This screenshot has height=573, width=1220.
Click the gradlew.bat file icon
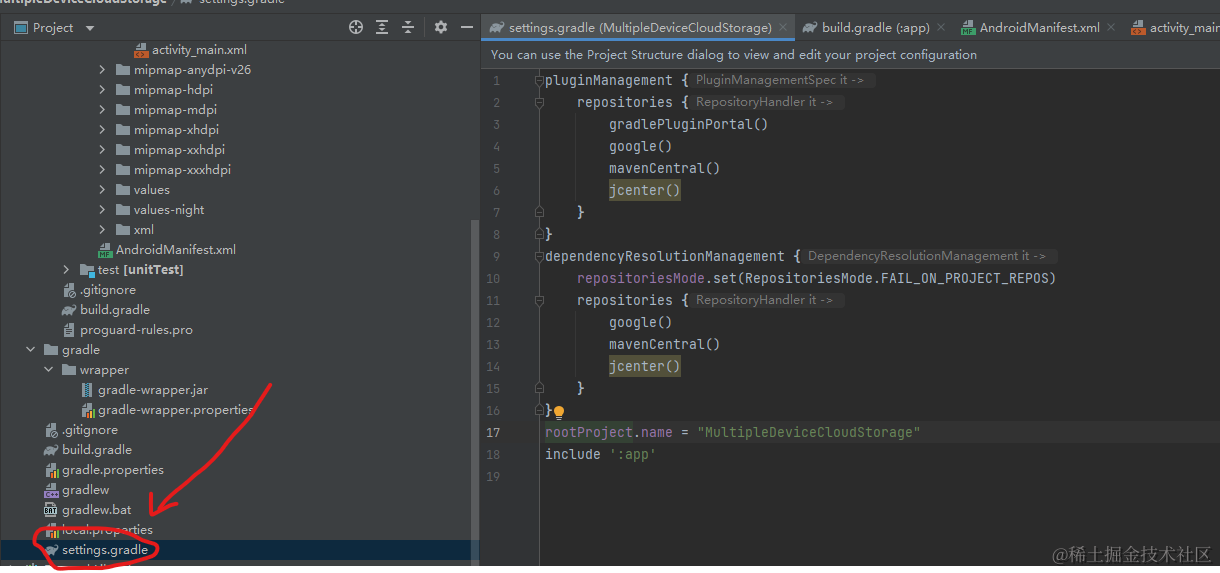click(51, 510)
